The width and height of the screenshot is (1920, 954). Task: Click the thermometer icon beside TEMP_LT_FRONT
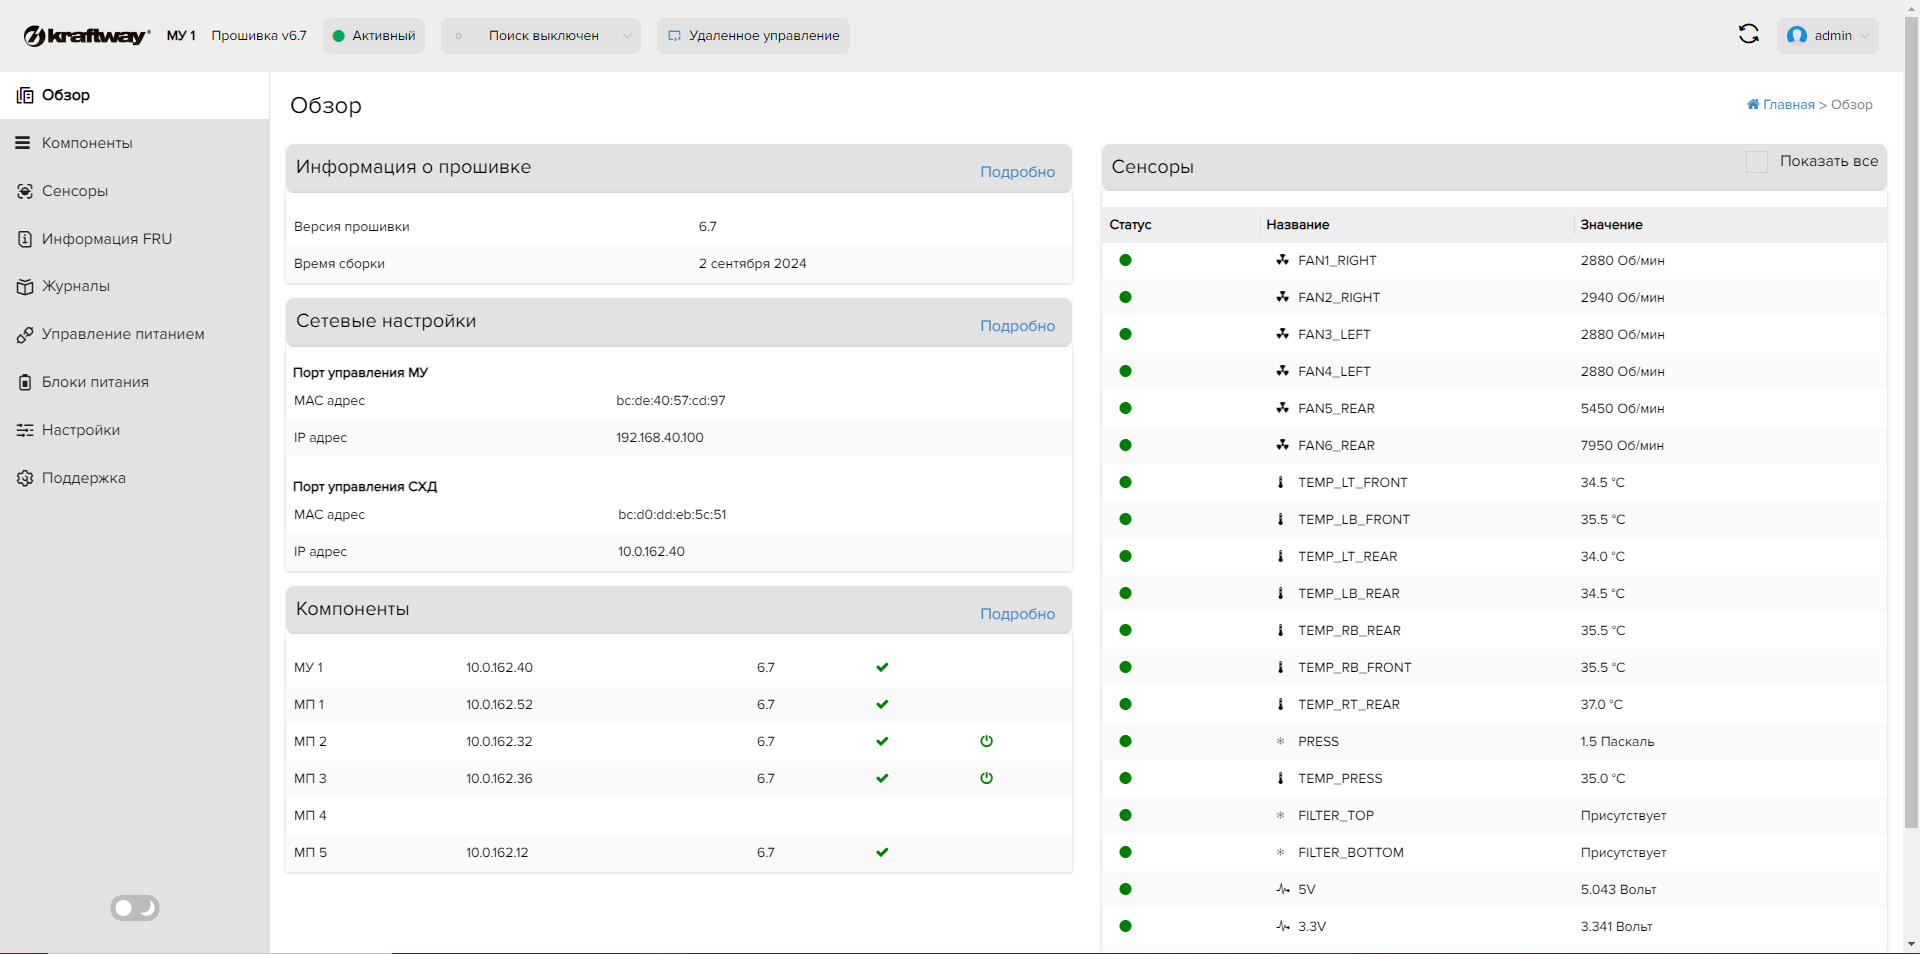point(1280,482)
